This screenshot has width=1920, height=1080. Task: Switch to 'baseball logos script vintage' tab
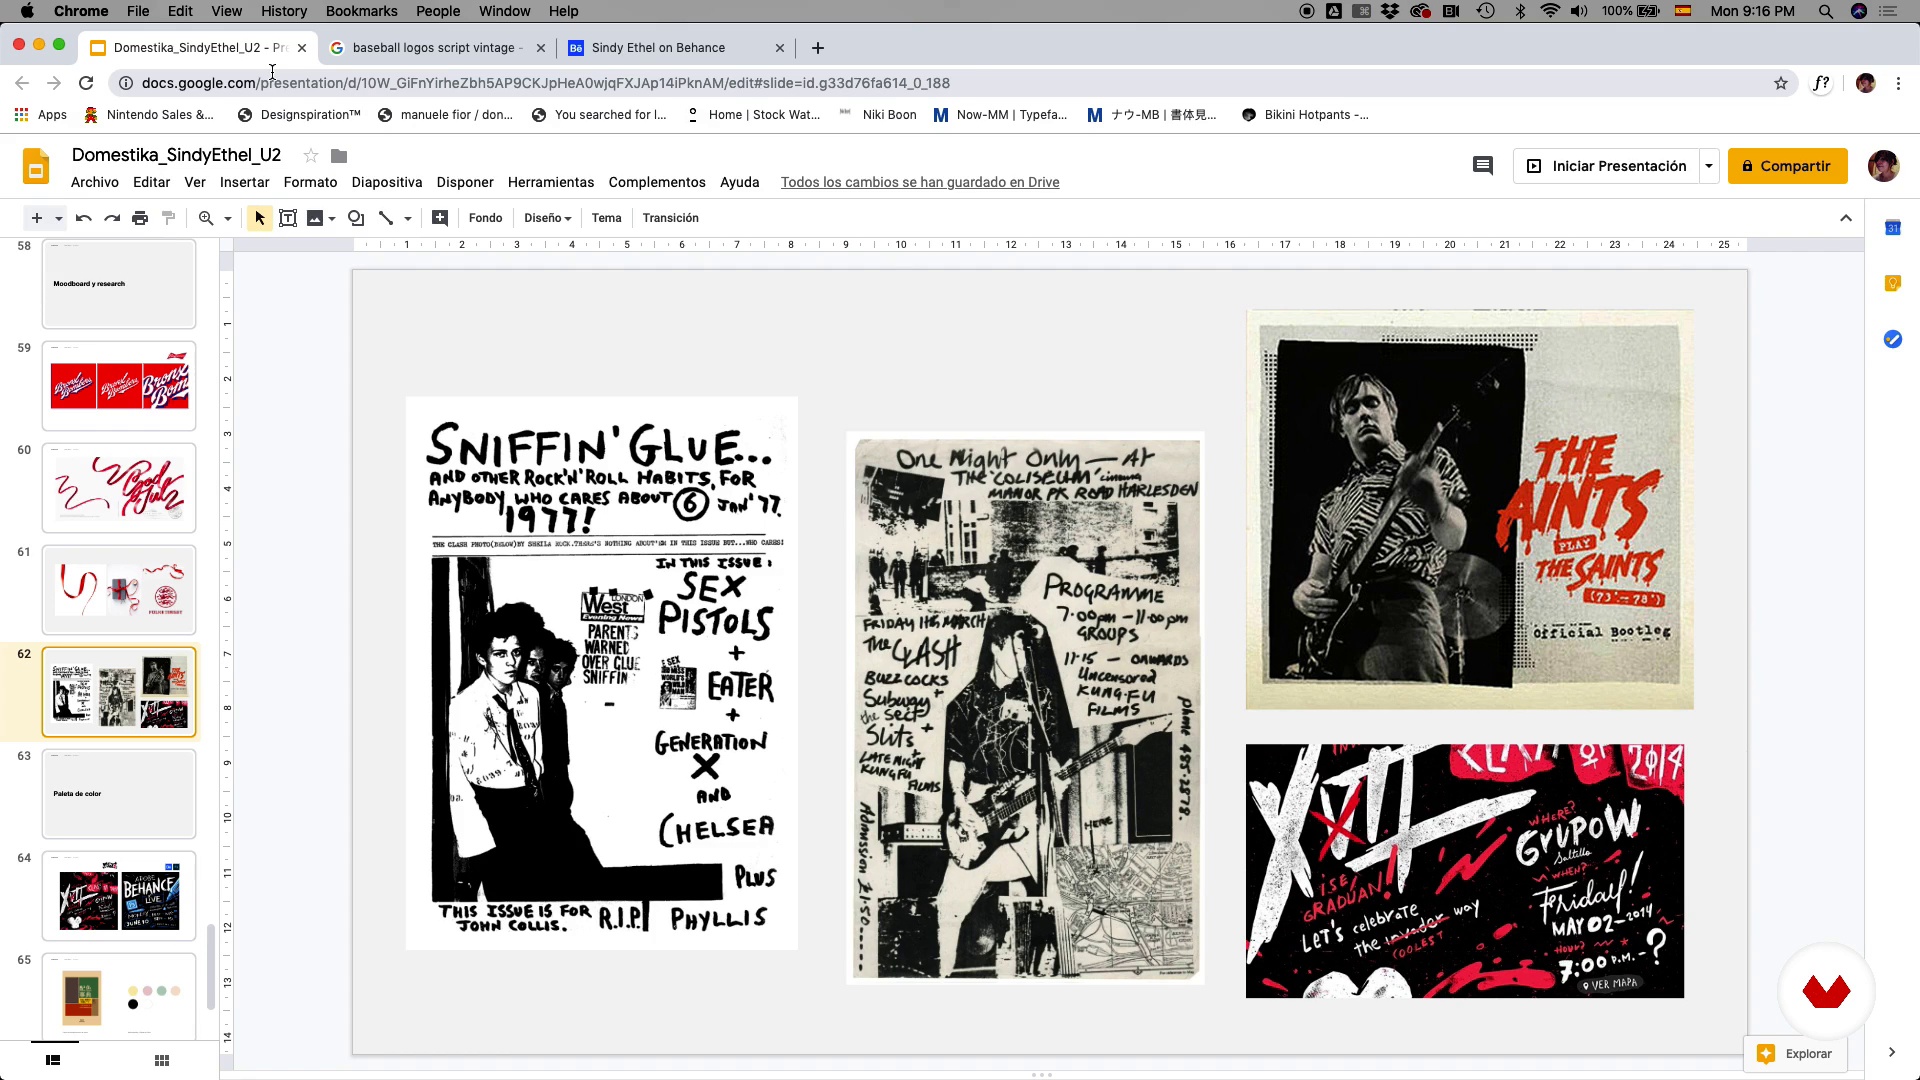(439, 48)
